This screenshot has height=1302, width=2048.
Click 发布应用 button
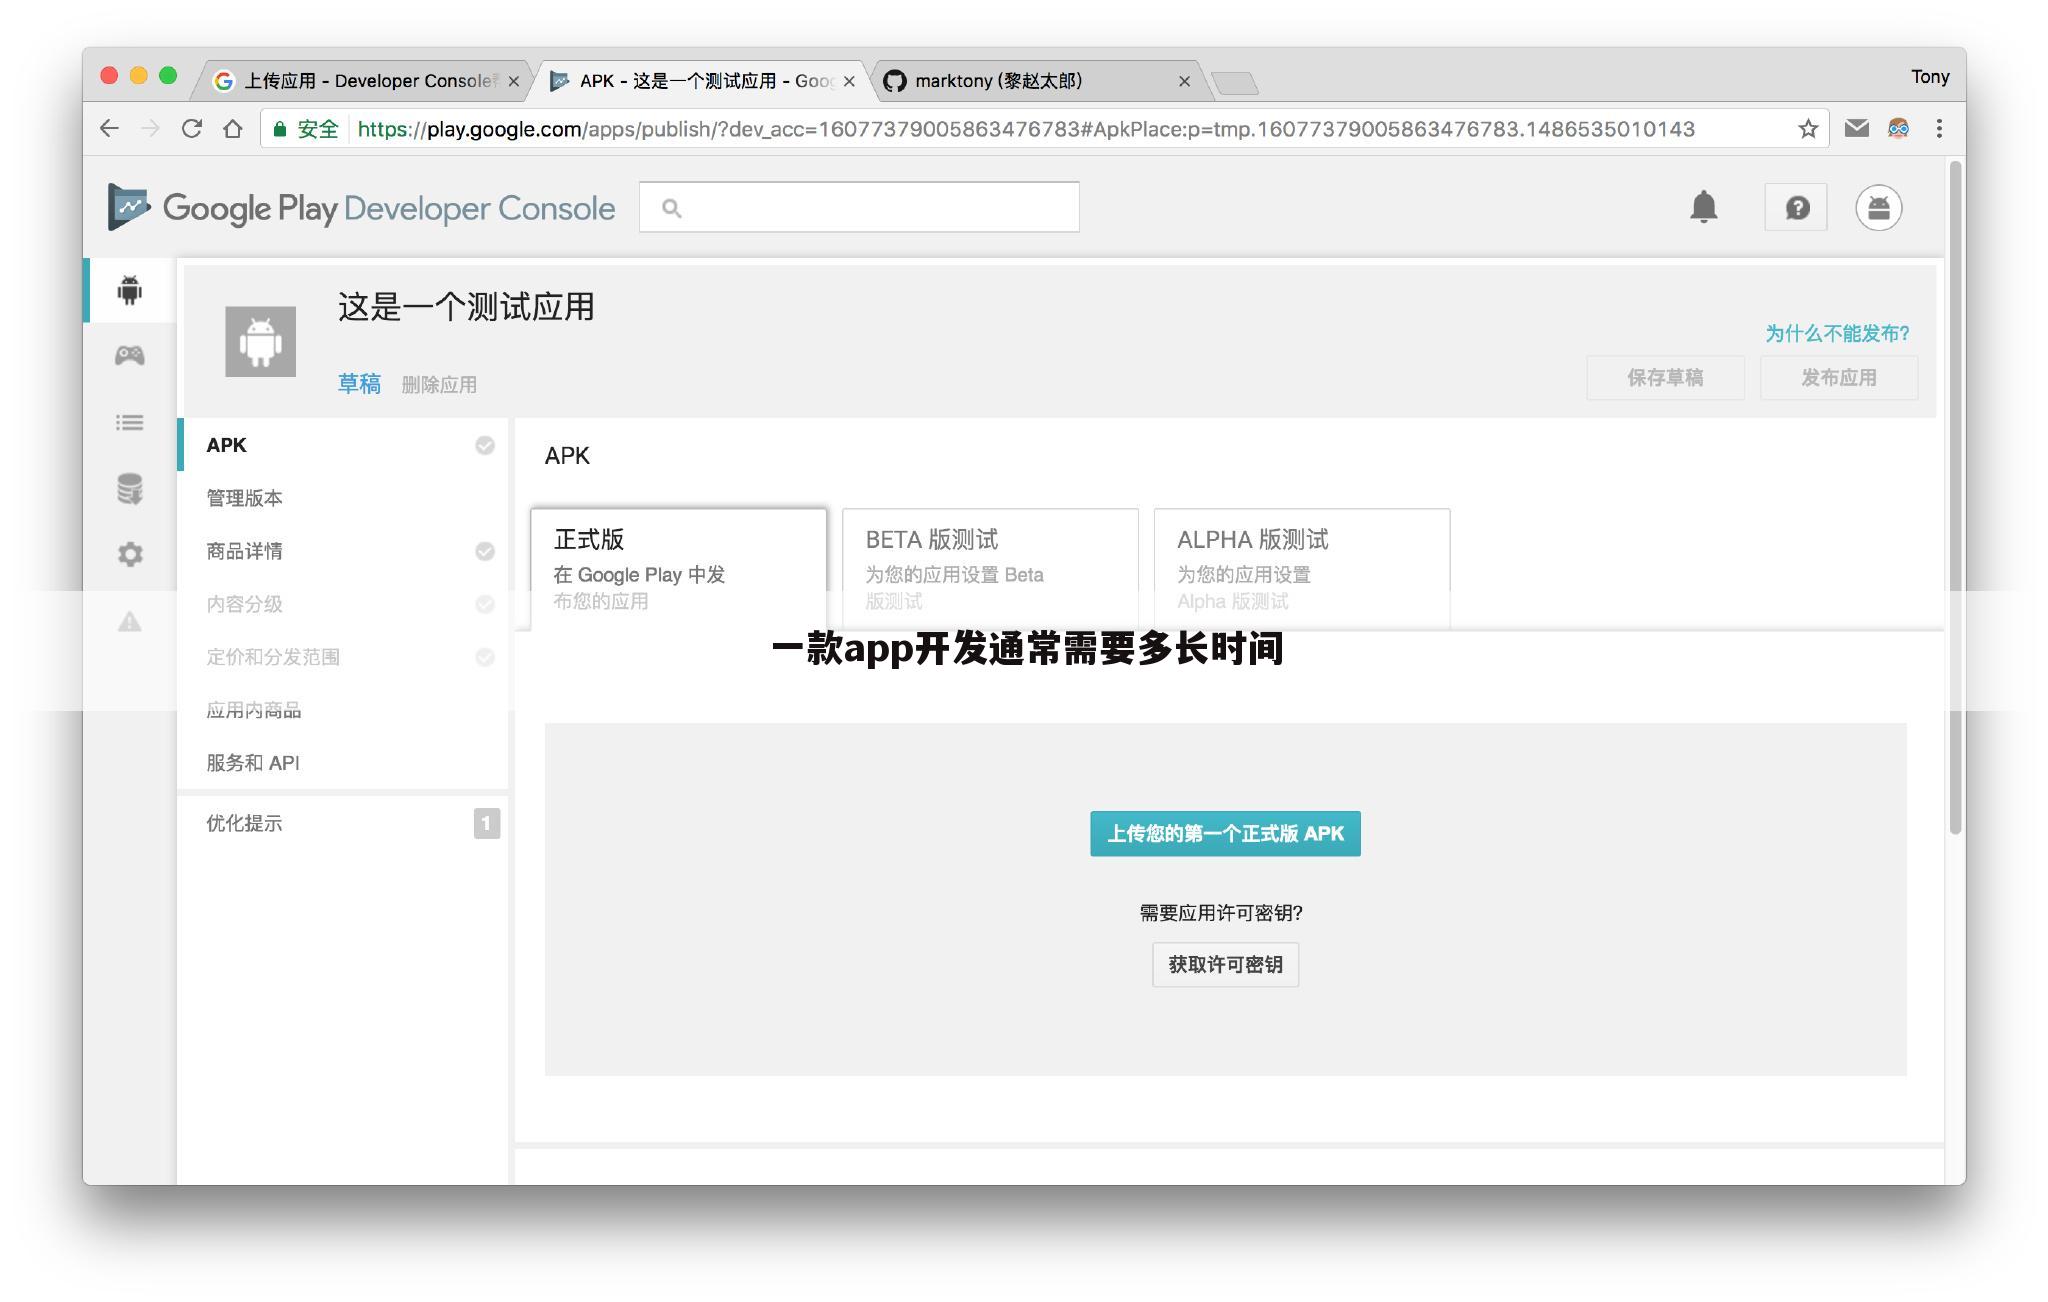(1838, 378)
